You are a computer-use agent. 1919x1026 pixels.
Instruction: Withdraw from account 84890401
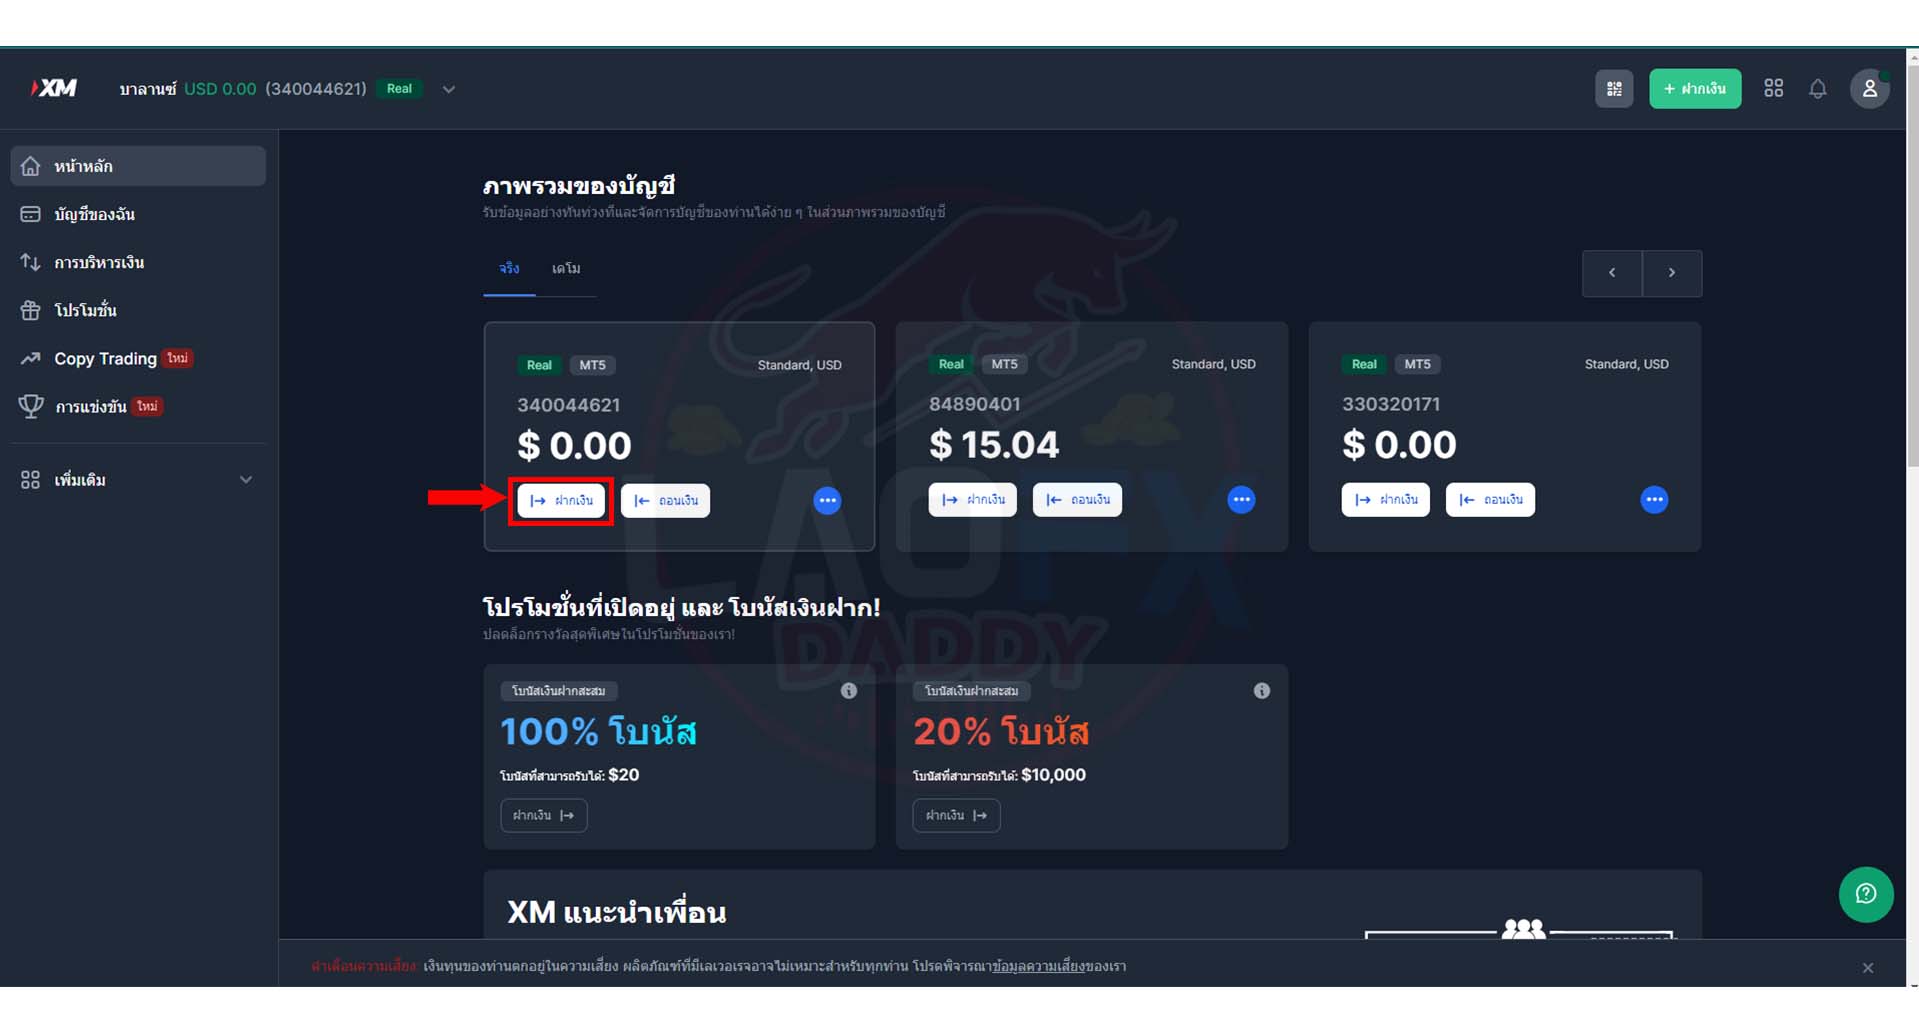click(x=1077, y=499)
